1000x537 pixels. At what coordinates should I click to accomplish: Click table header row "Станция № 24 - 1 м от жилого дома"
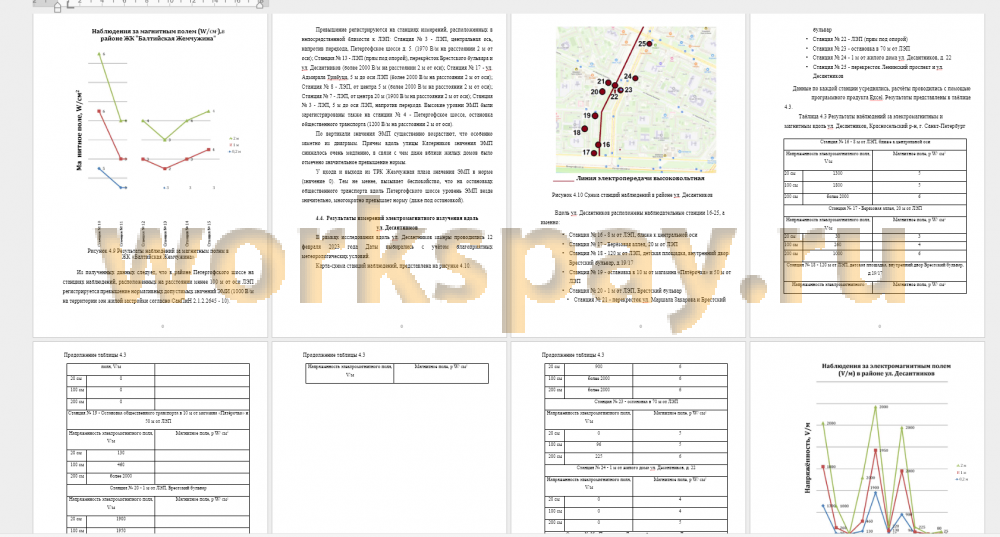[636, 469]
